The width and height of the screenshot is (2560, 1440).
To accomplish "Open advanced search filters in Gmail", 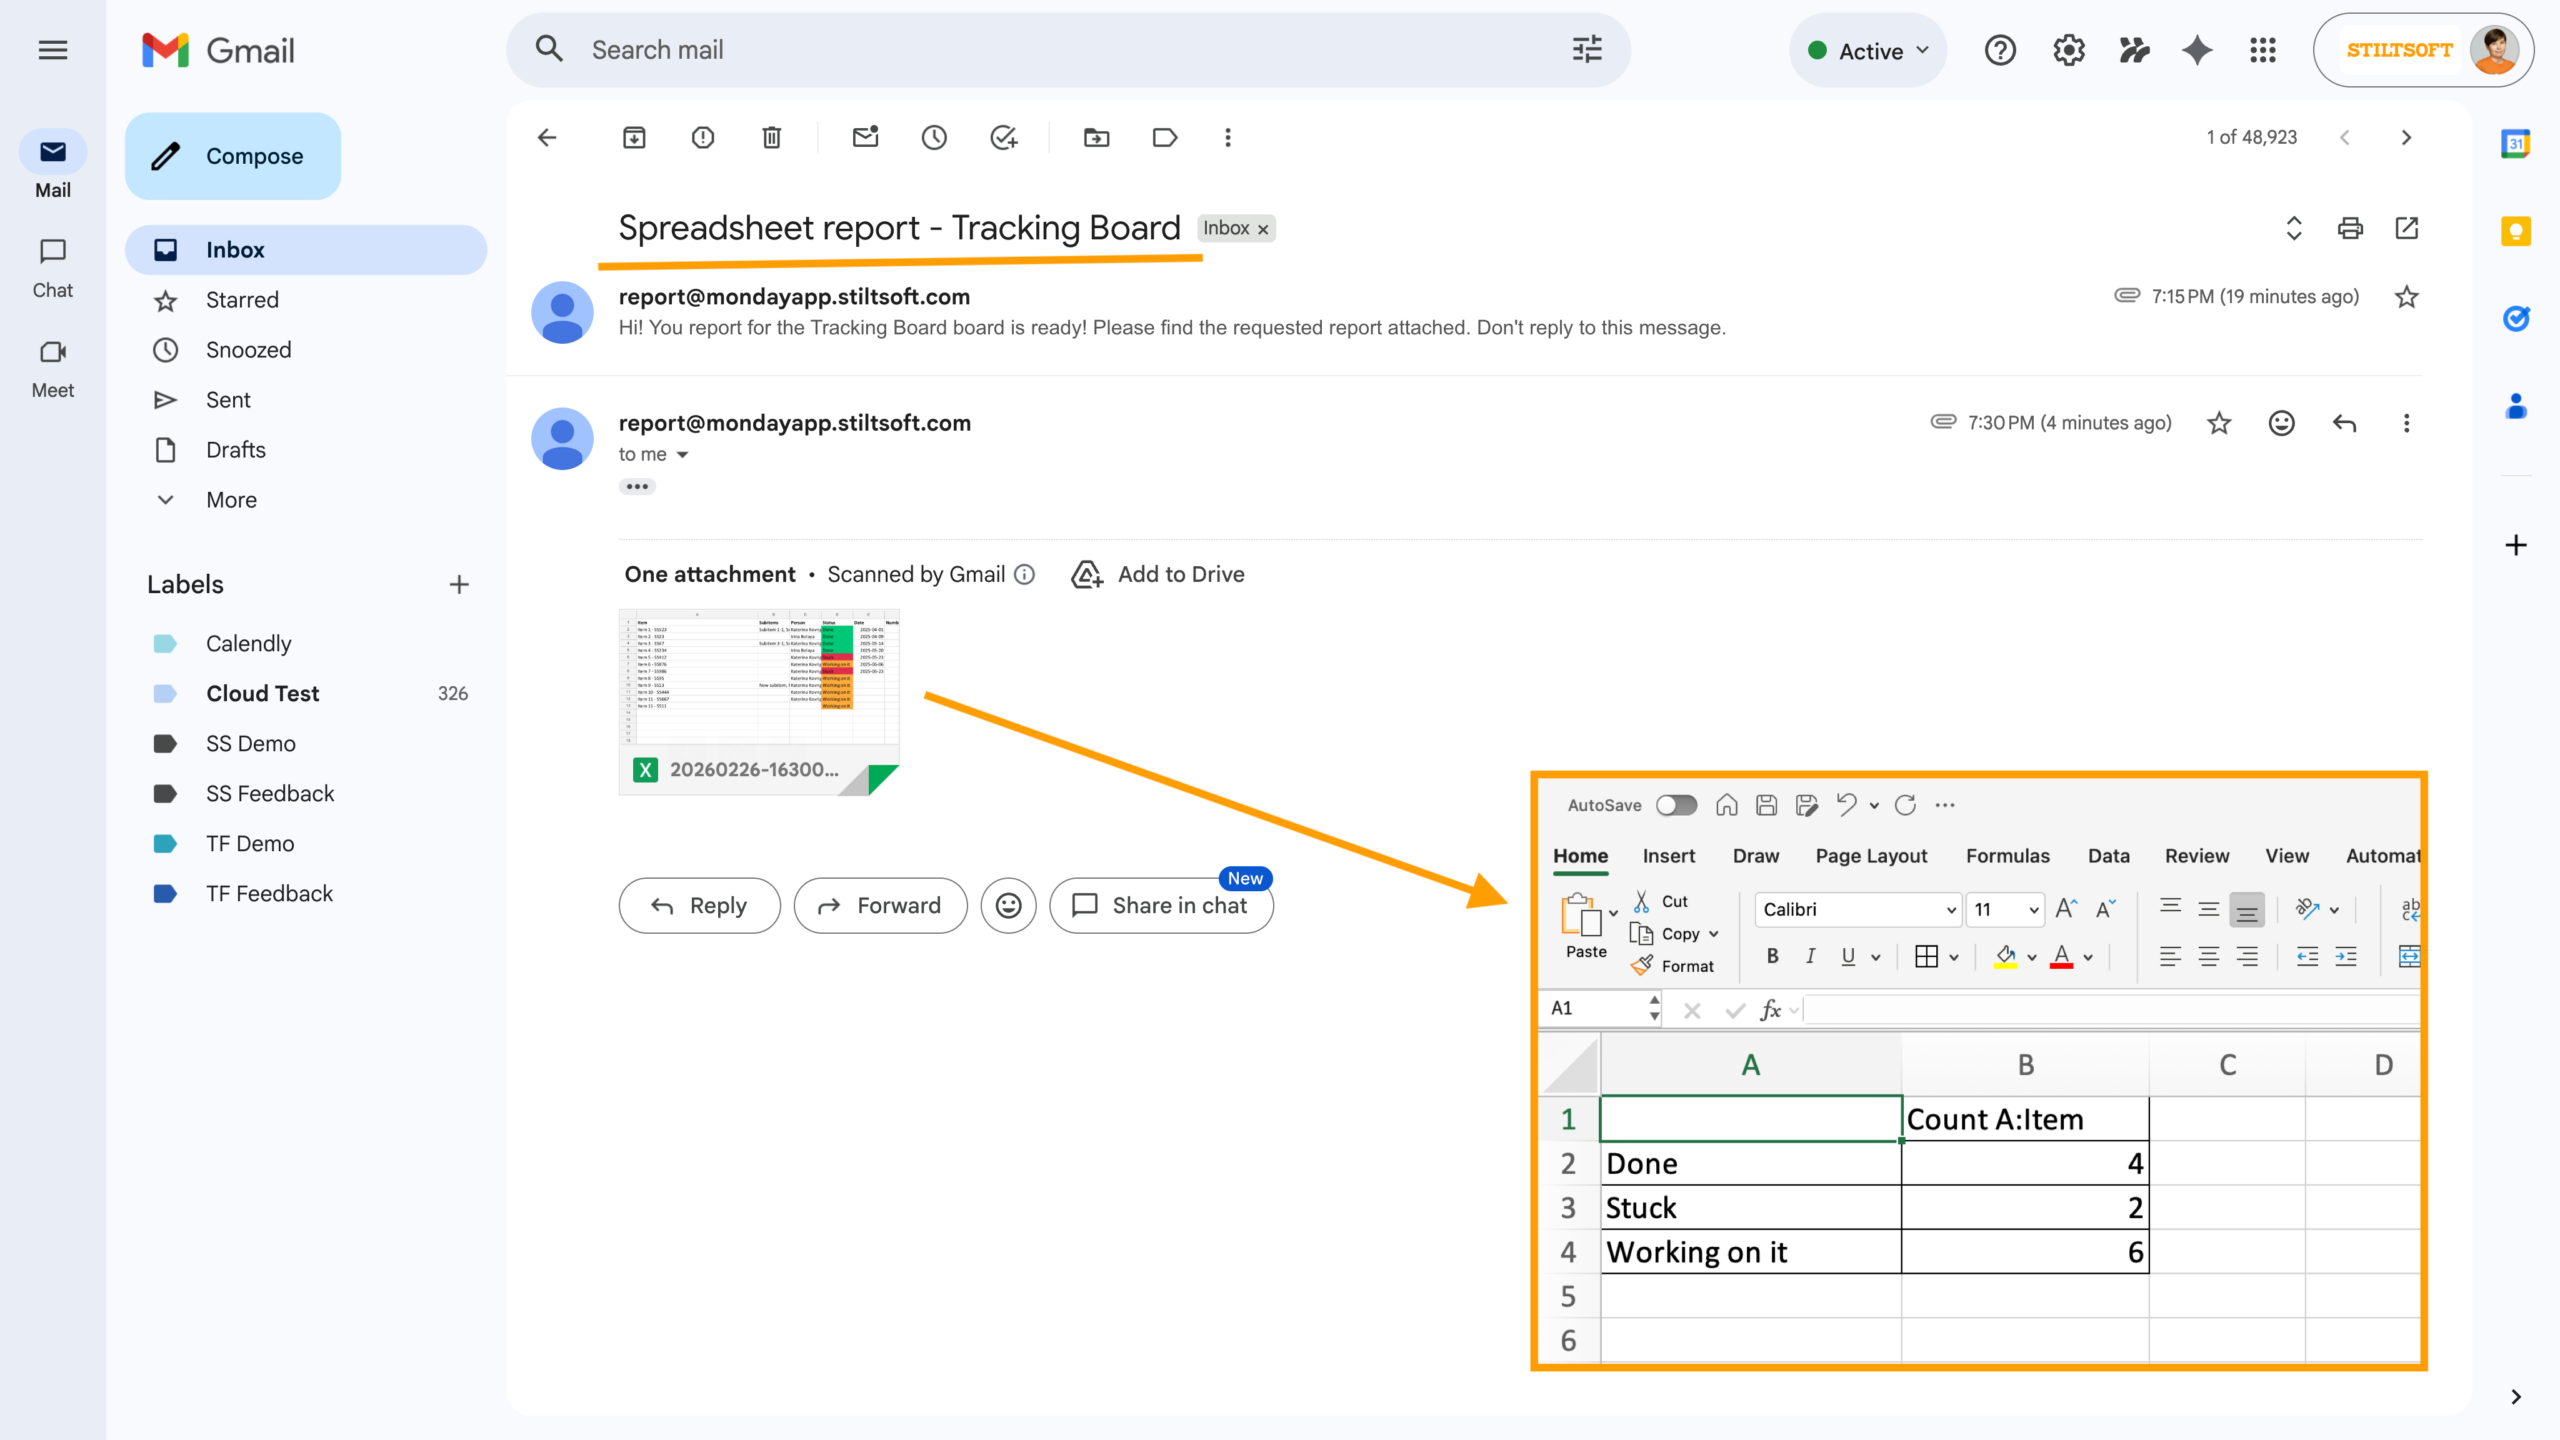I will click(1585, 49).
